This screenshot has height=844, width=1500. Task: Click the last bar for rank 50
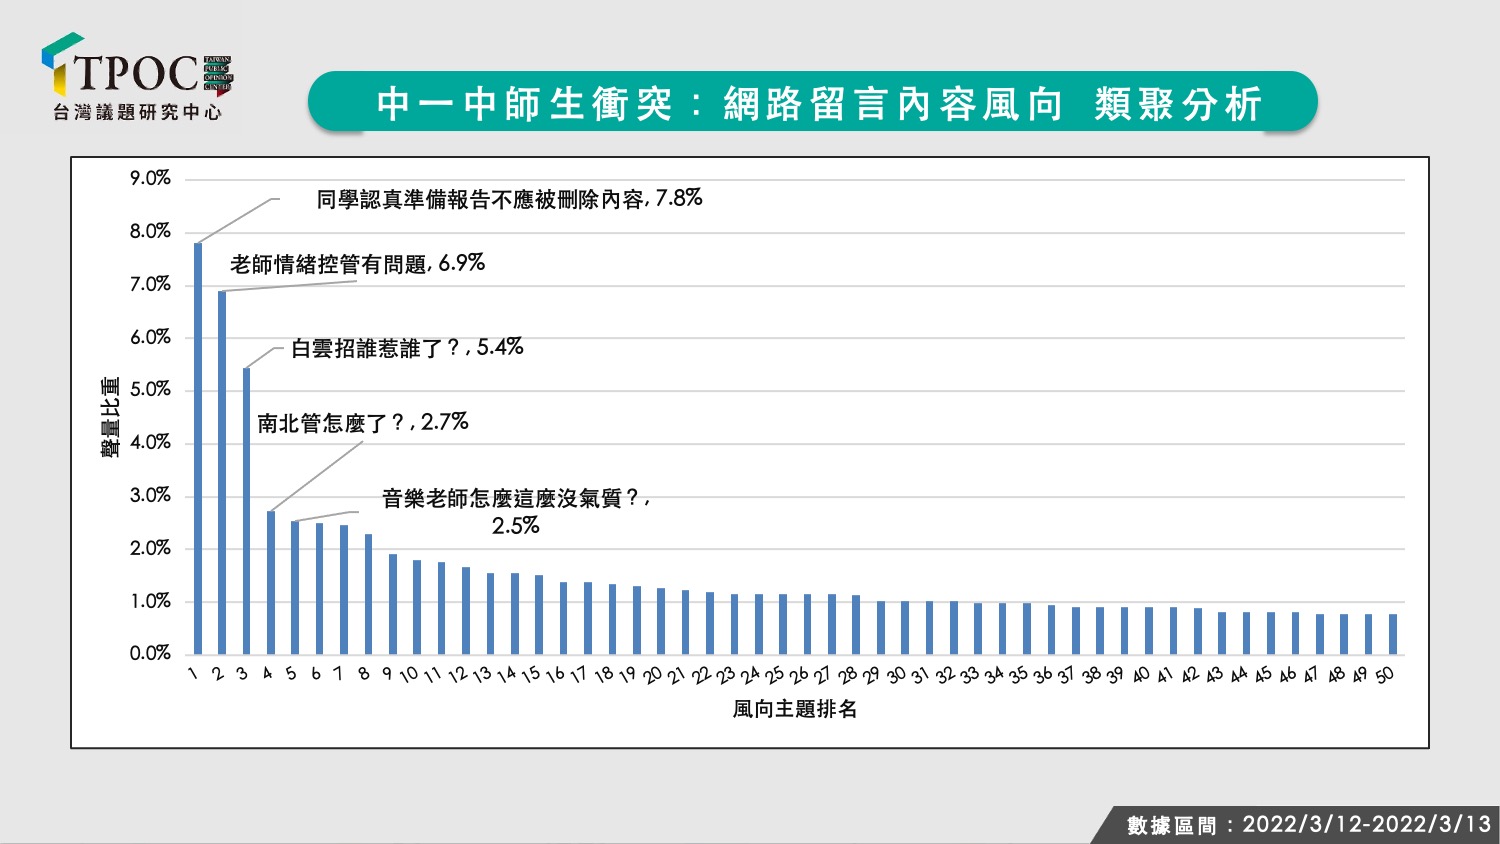(x=1393, y=634)
